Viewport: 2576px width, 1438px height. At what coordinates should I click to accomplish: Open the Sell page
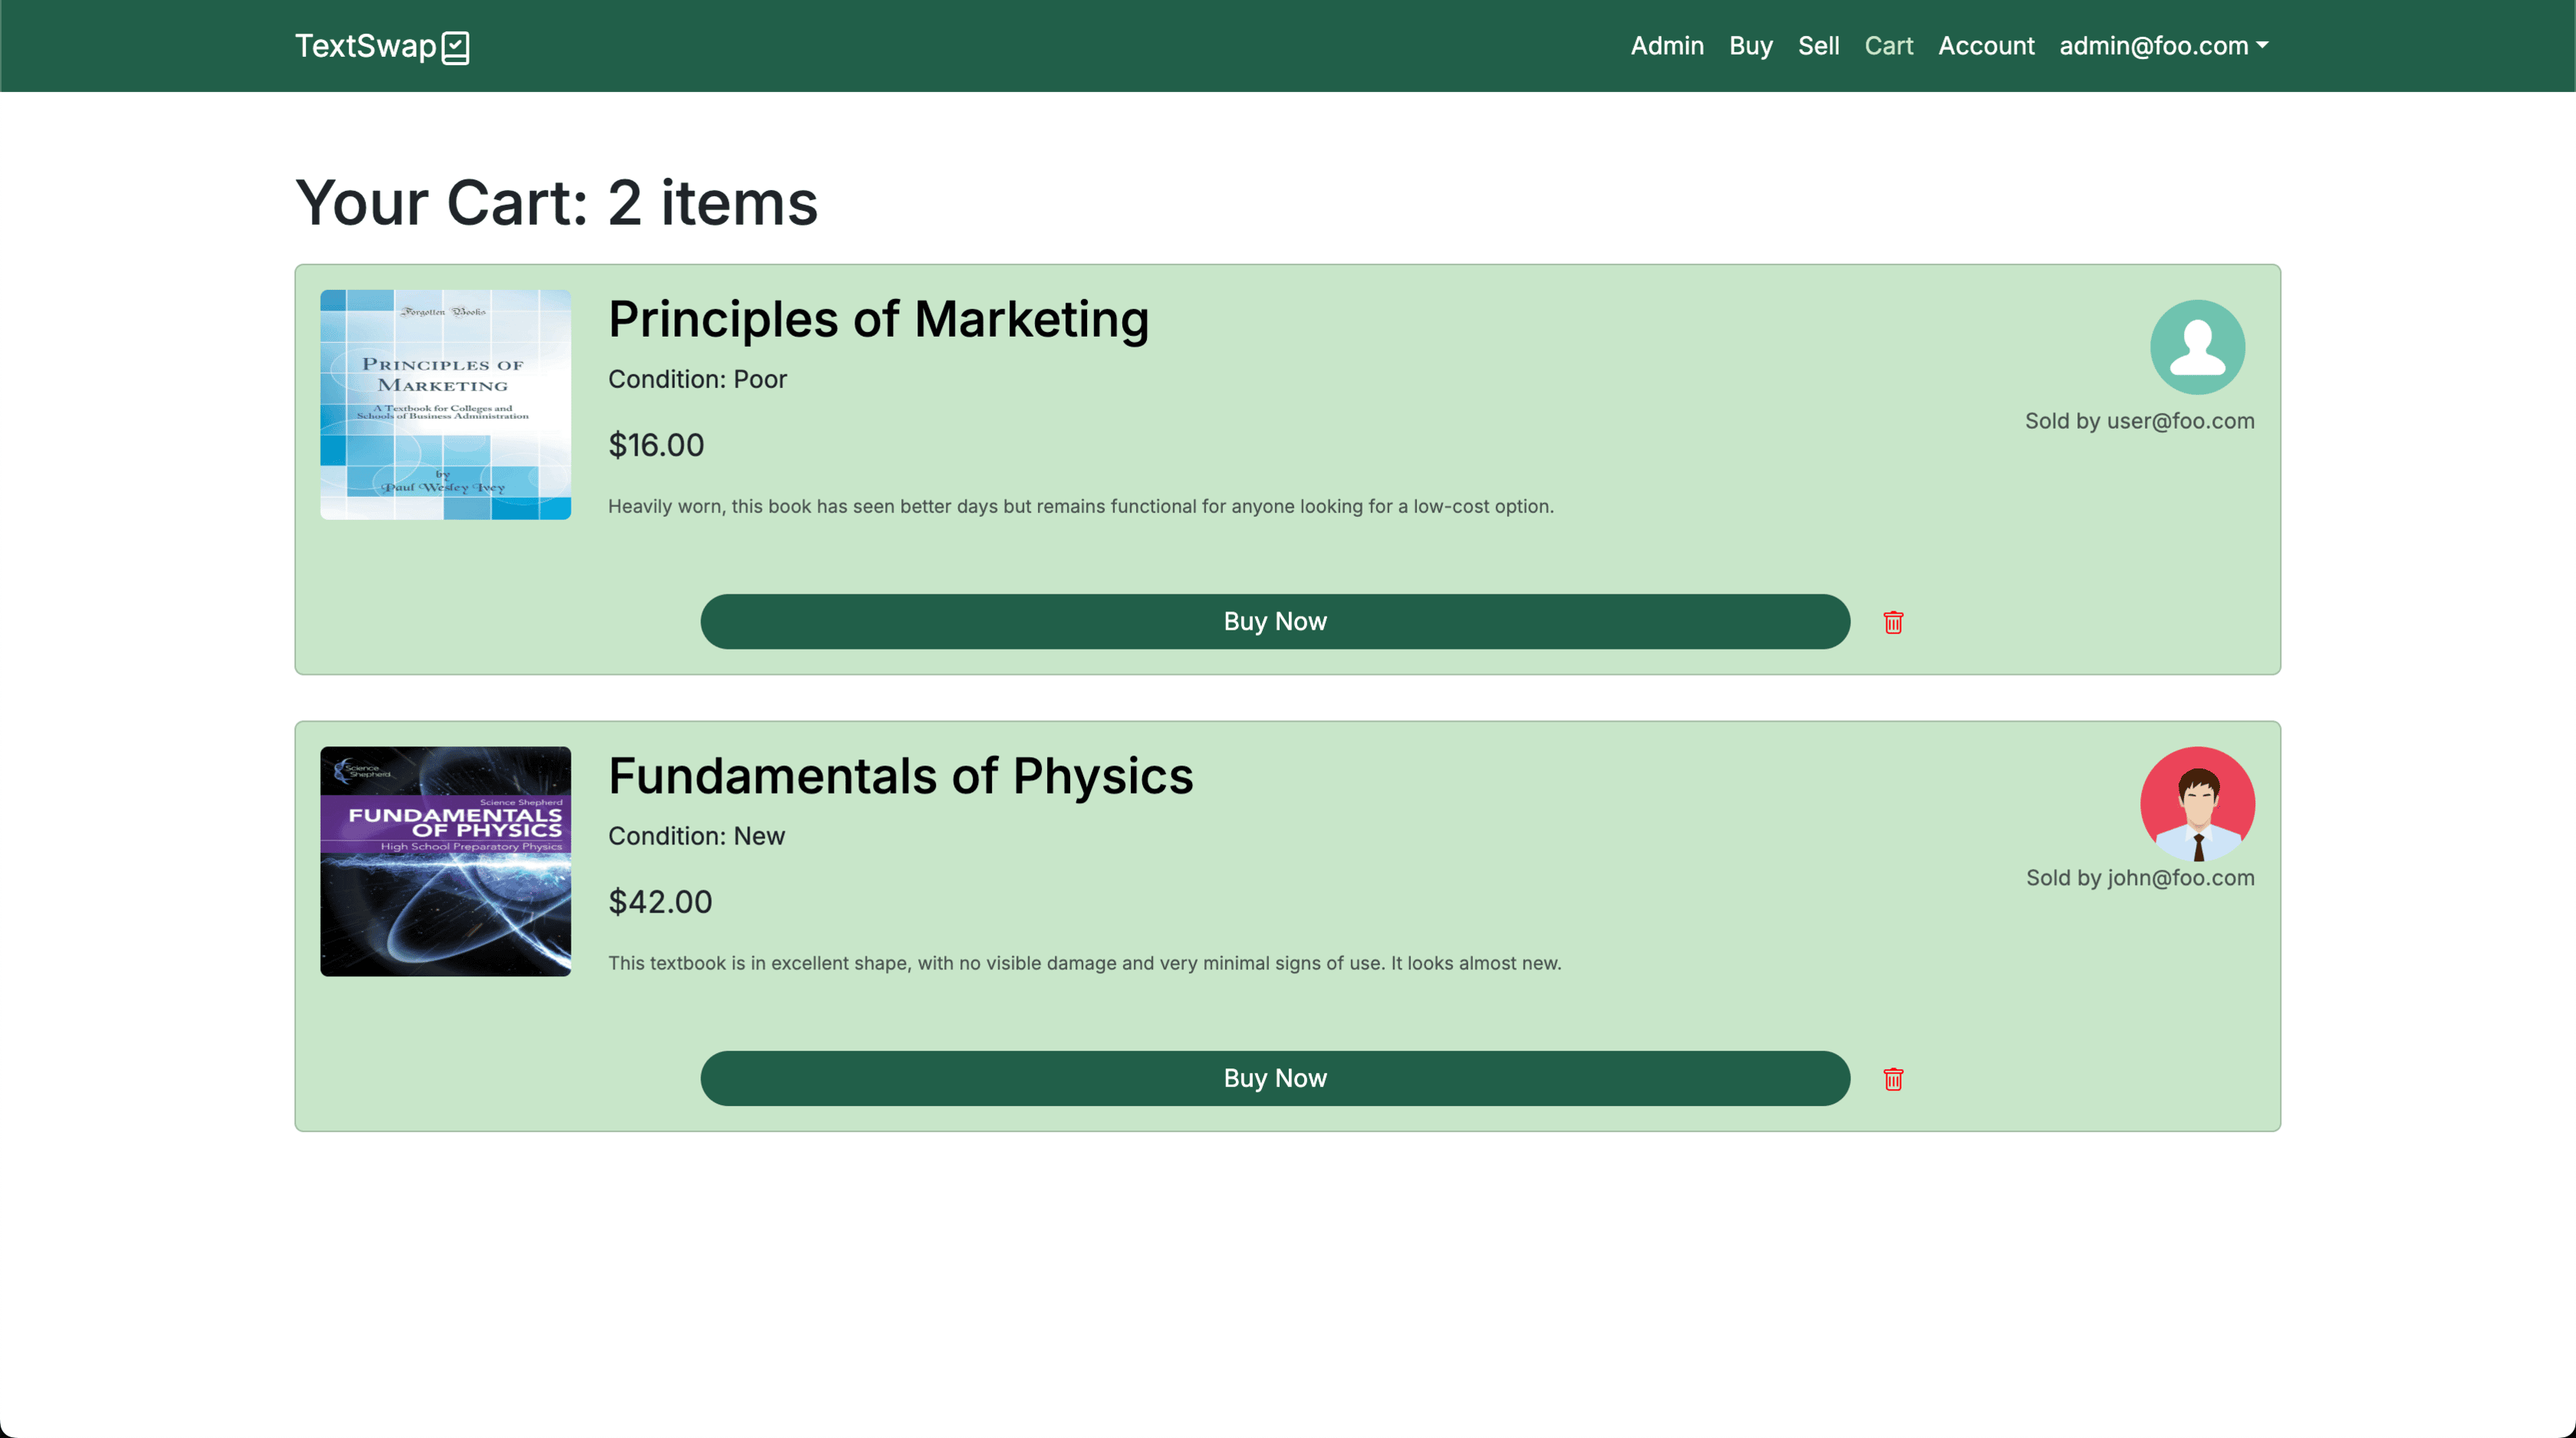(1817, 46)
